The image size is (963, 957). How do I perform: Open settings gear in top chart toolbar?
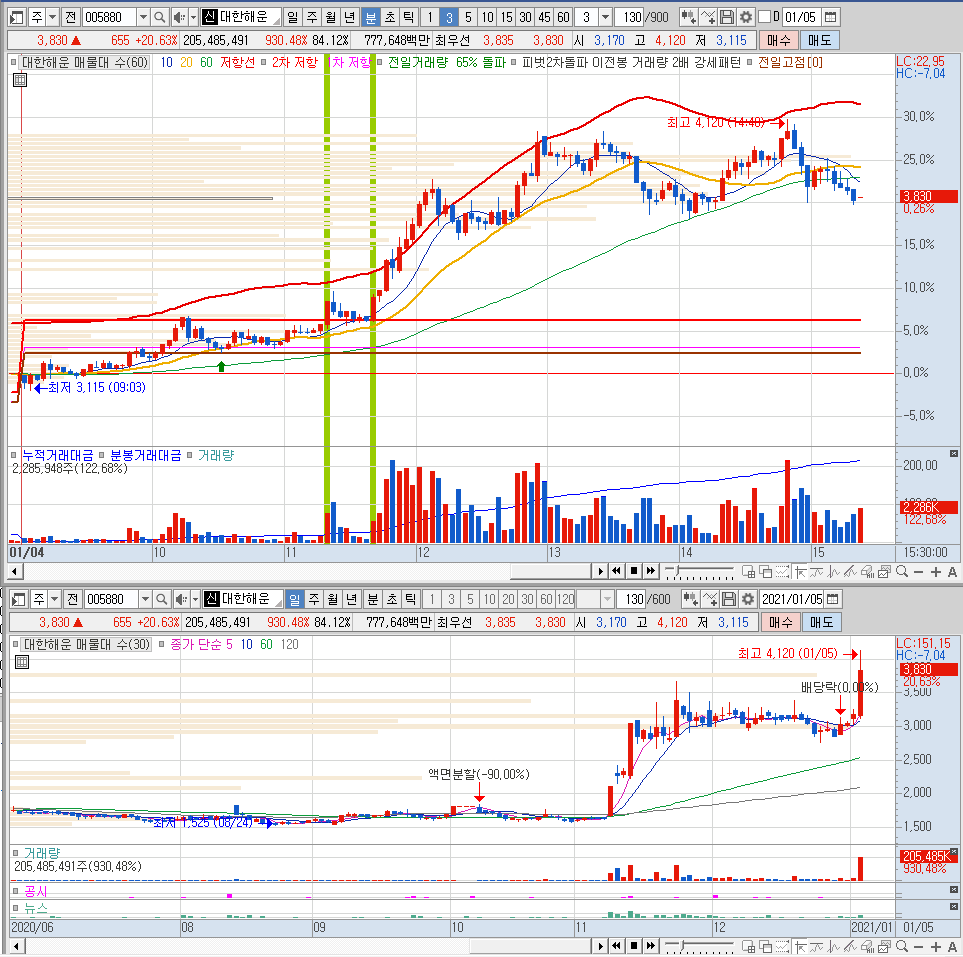(746, 17)
